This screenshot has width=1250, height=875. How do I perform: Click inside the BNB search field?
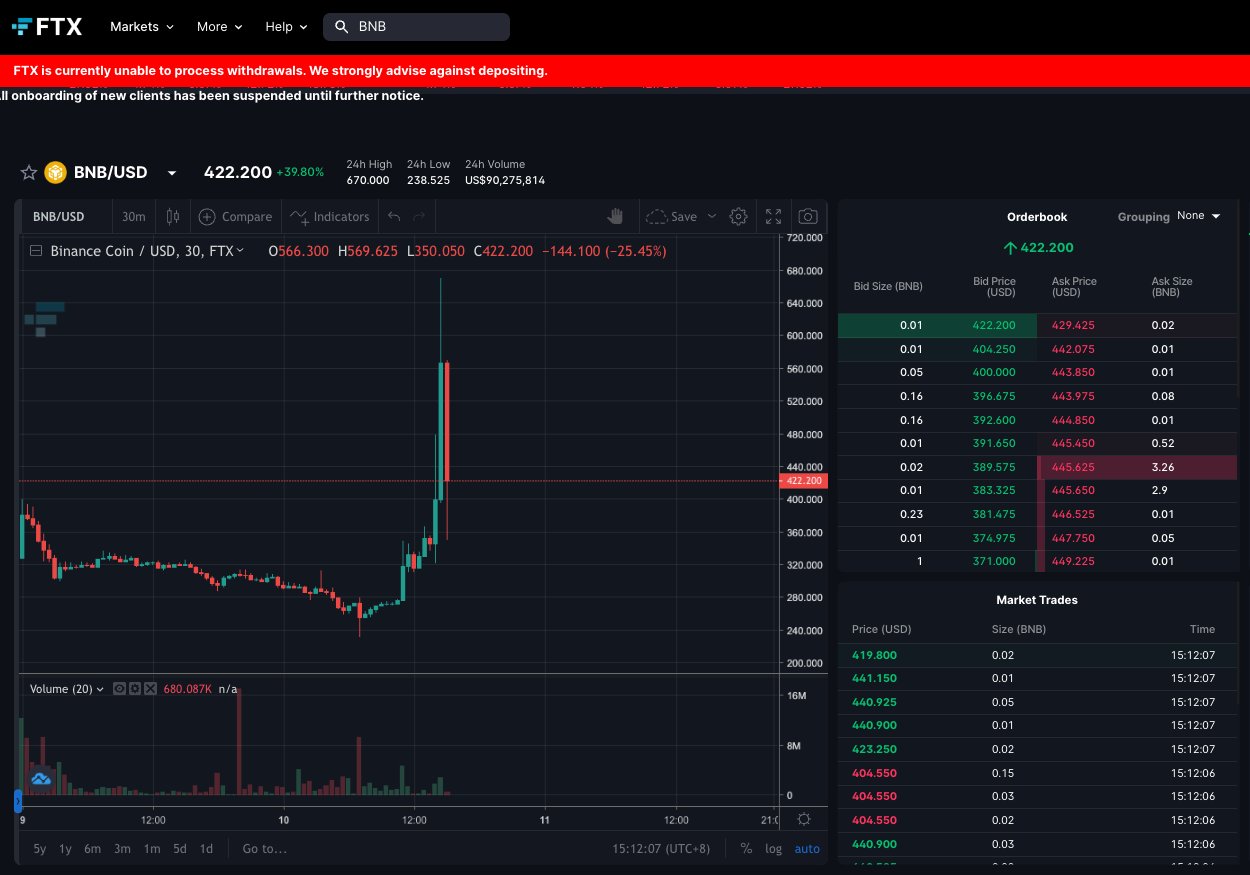(x=420, y=27)
